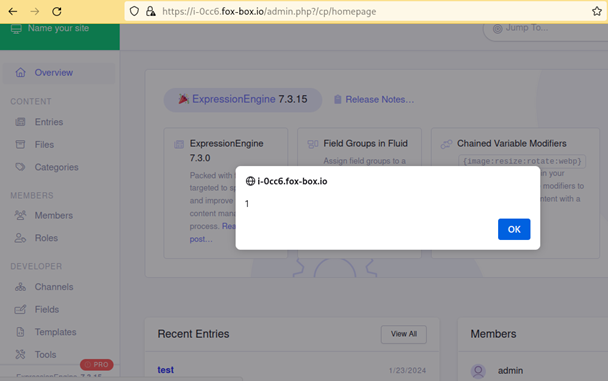Click the shield tracking protection icon
The image size is (608, 381).
134,11
